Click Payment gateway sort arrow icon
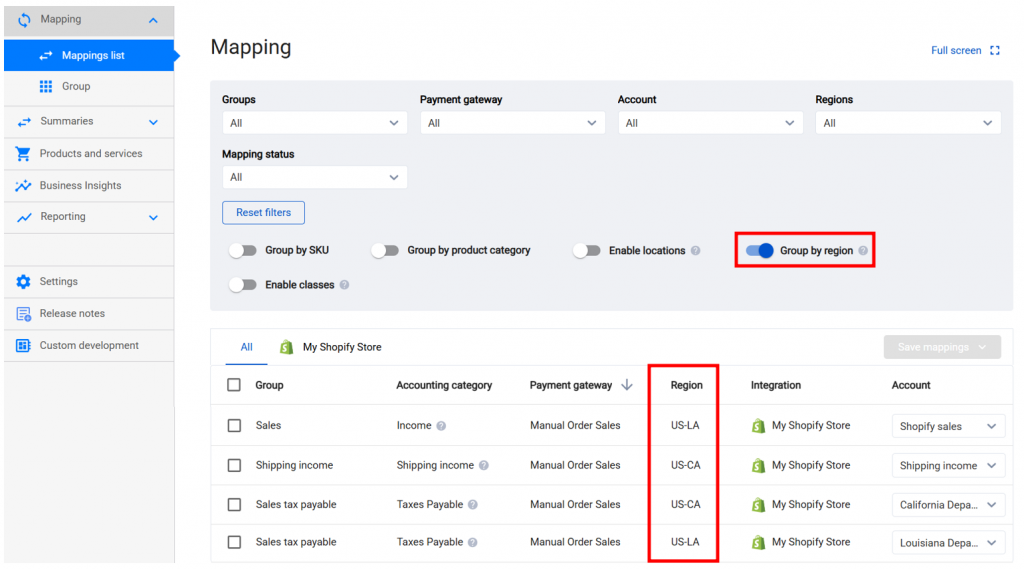Screen dimensions: 1024x569 pos(627,385)
